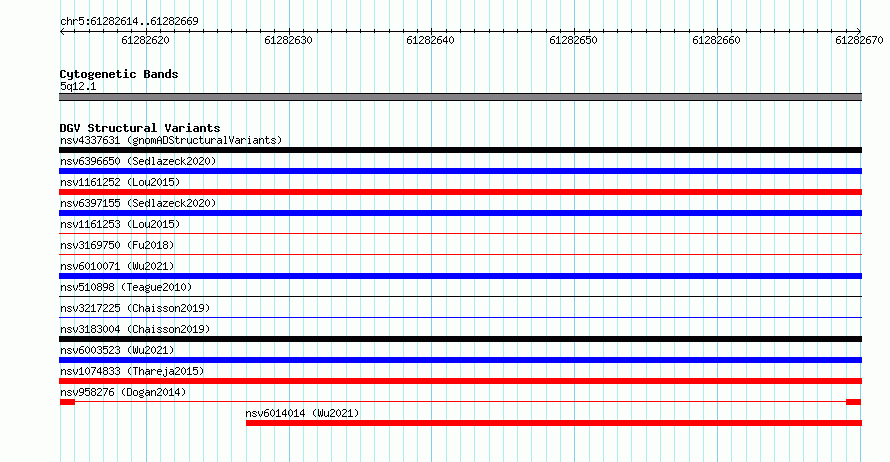Screen dimensions: 890x462
Task: Click the DGV Structural Variants track title
Action: point(140,128)
